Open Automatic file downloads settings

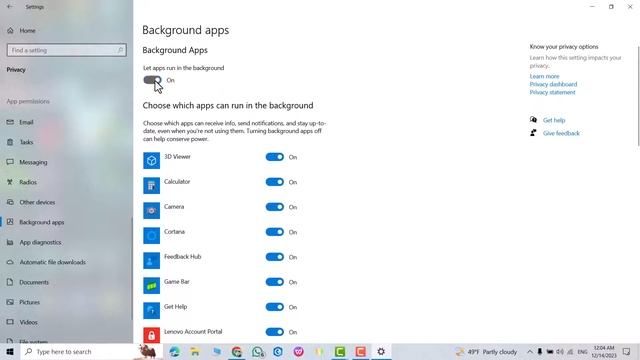click(x=66, y=262)
